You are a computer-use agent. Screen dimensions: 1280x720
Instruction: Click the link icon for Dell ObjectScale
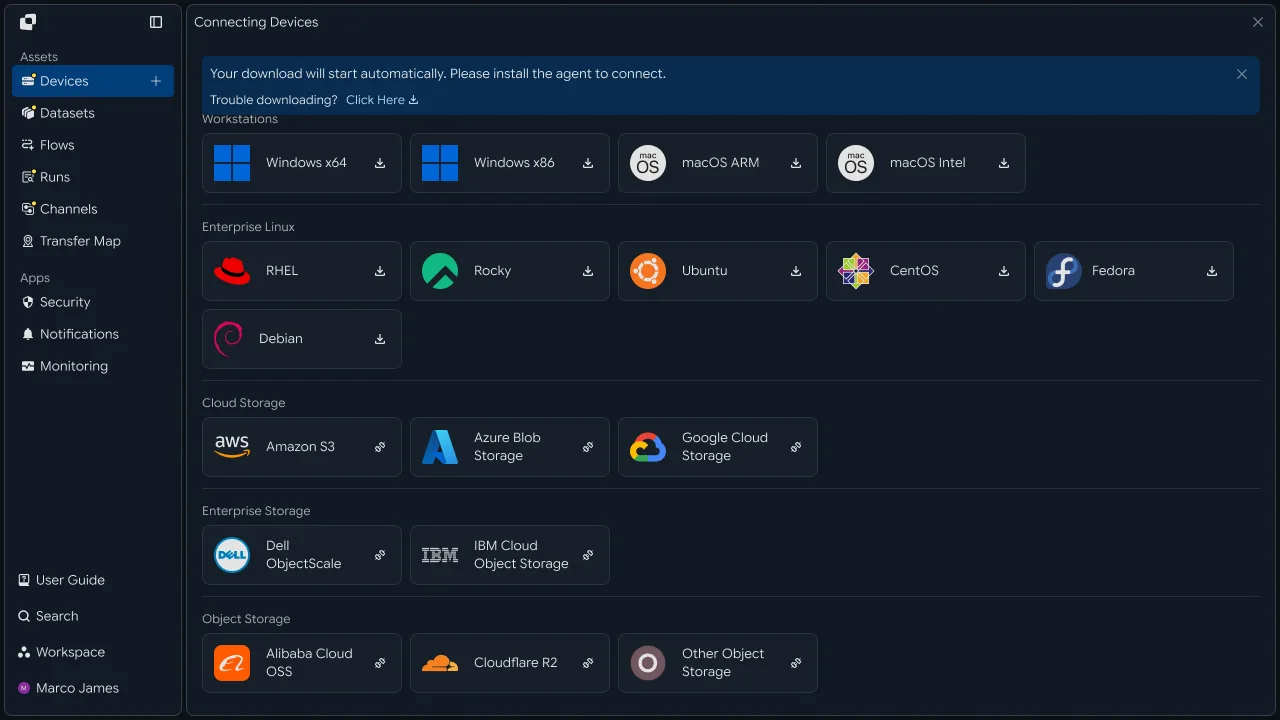click(380, 555)
